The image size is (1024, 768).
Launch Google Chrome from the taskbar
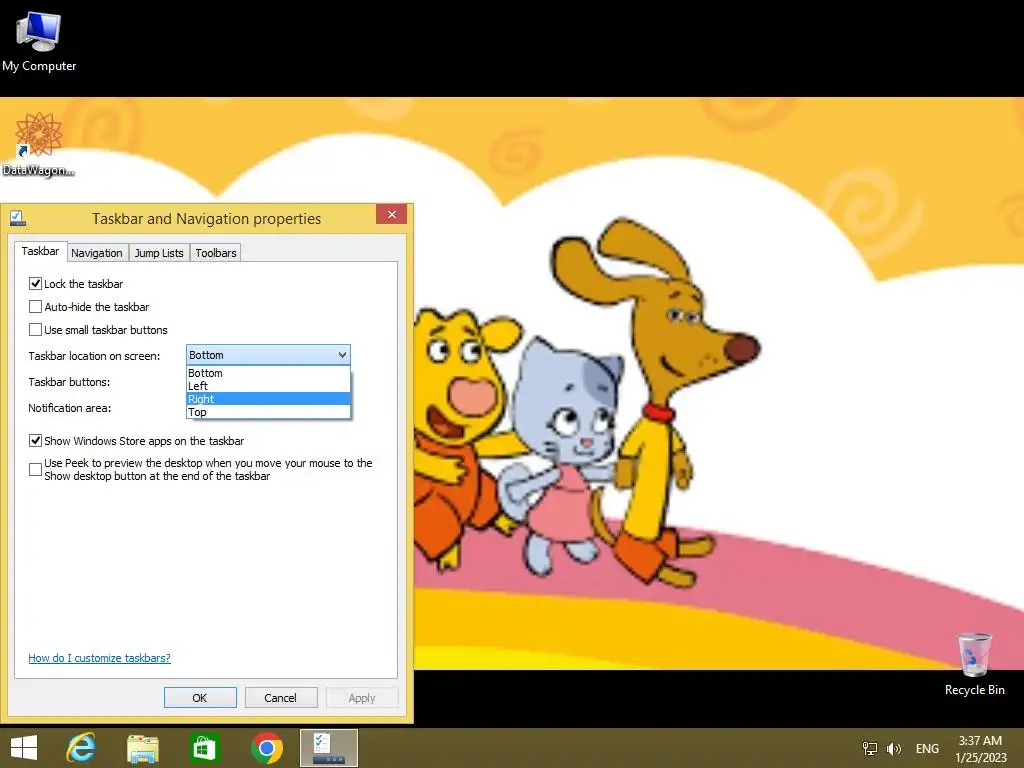tap(266, 748)
